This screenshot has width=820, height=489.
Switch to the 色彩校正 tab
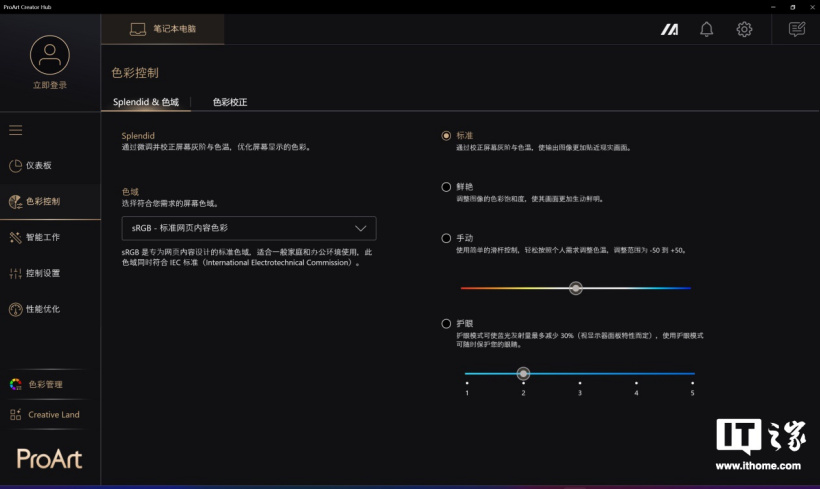tap(230, 102)
